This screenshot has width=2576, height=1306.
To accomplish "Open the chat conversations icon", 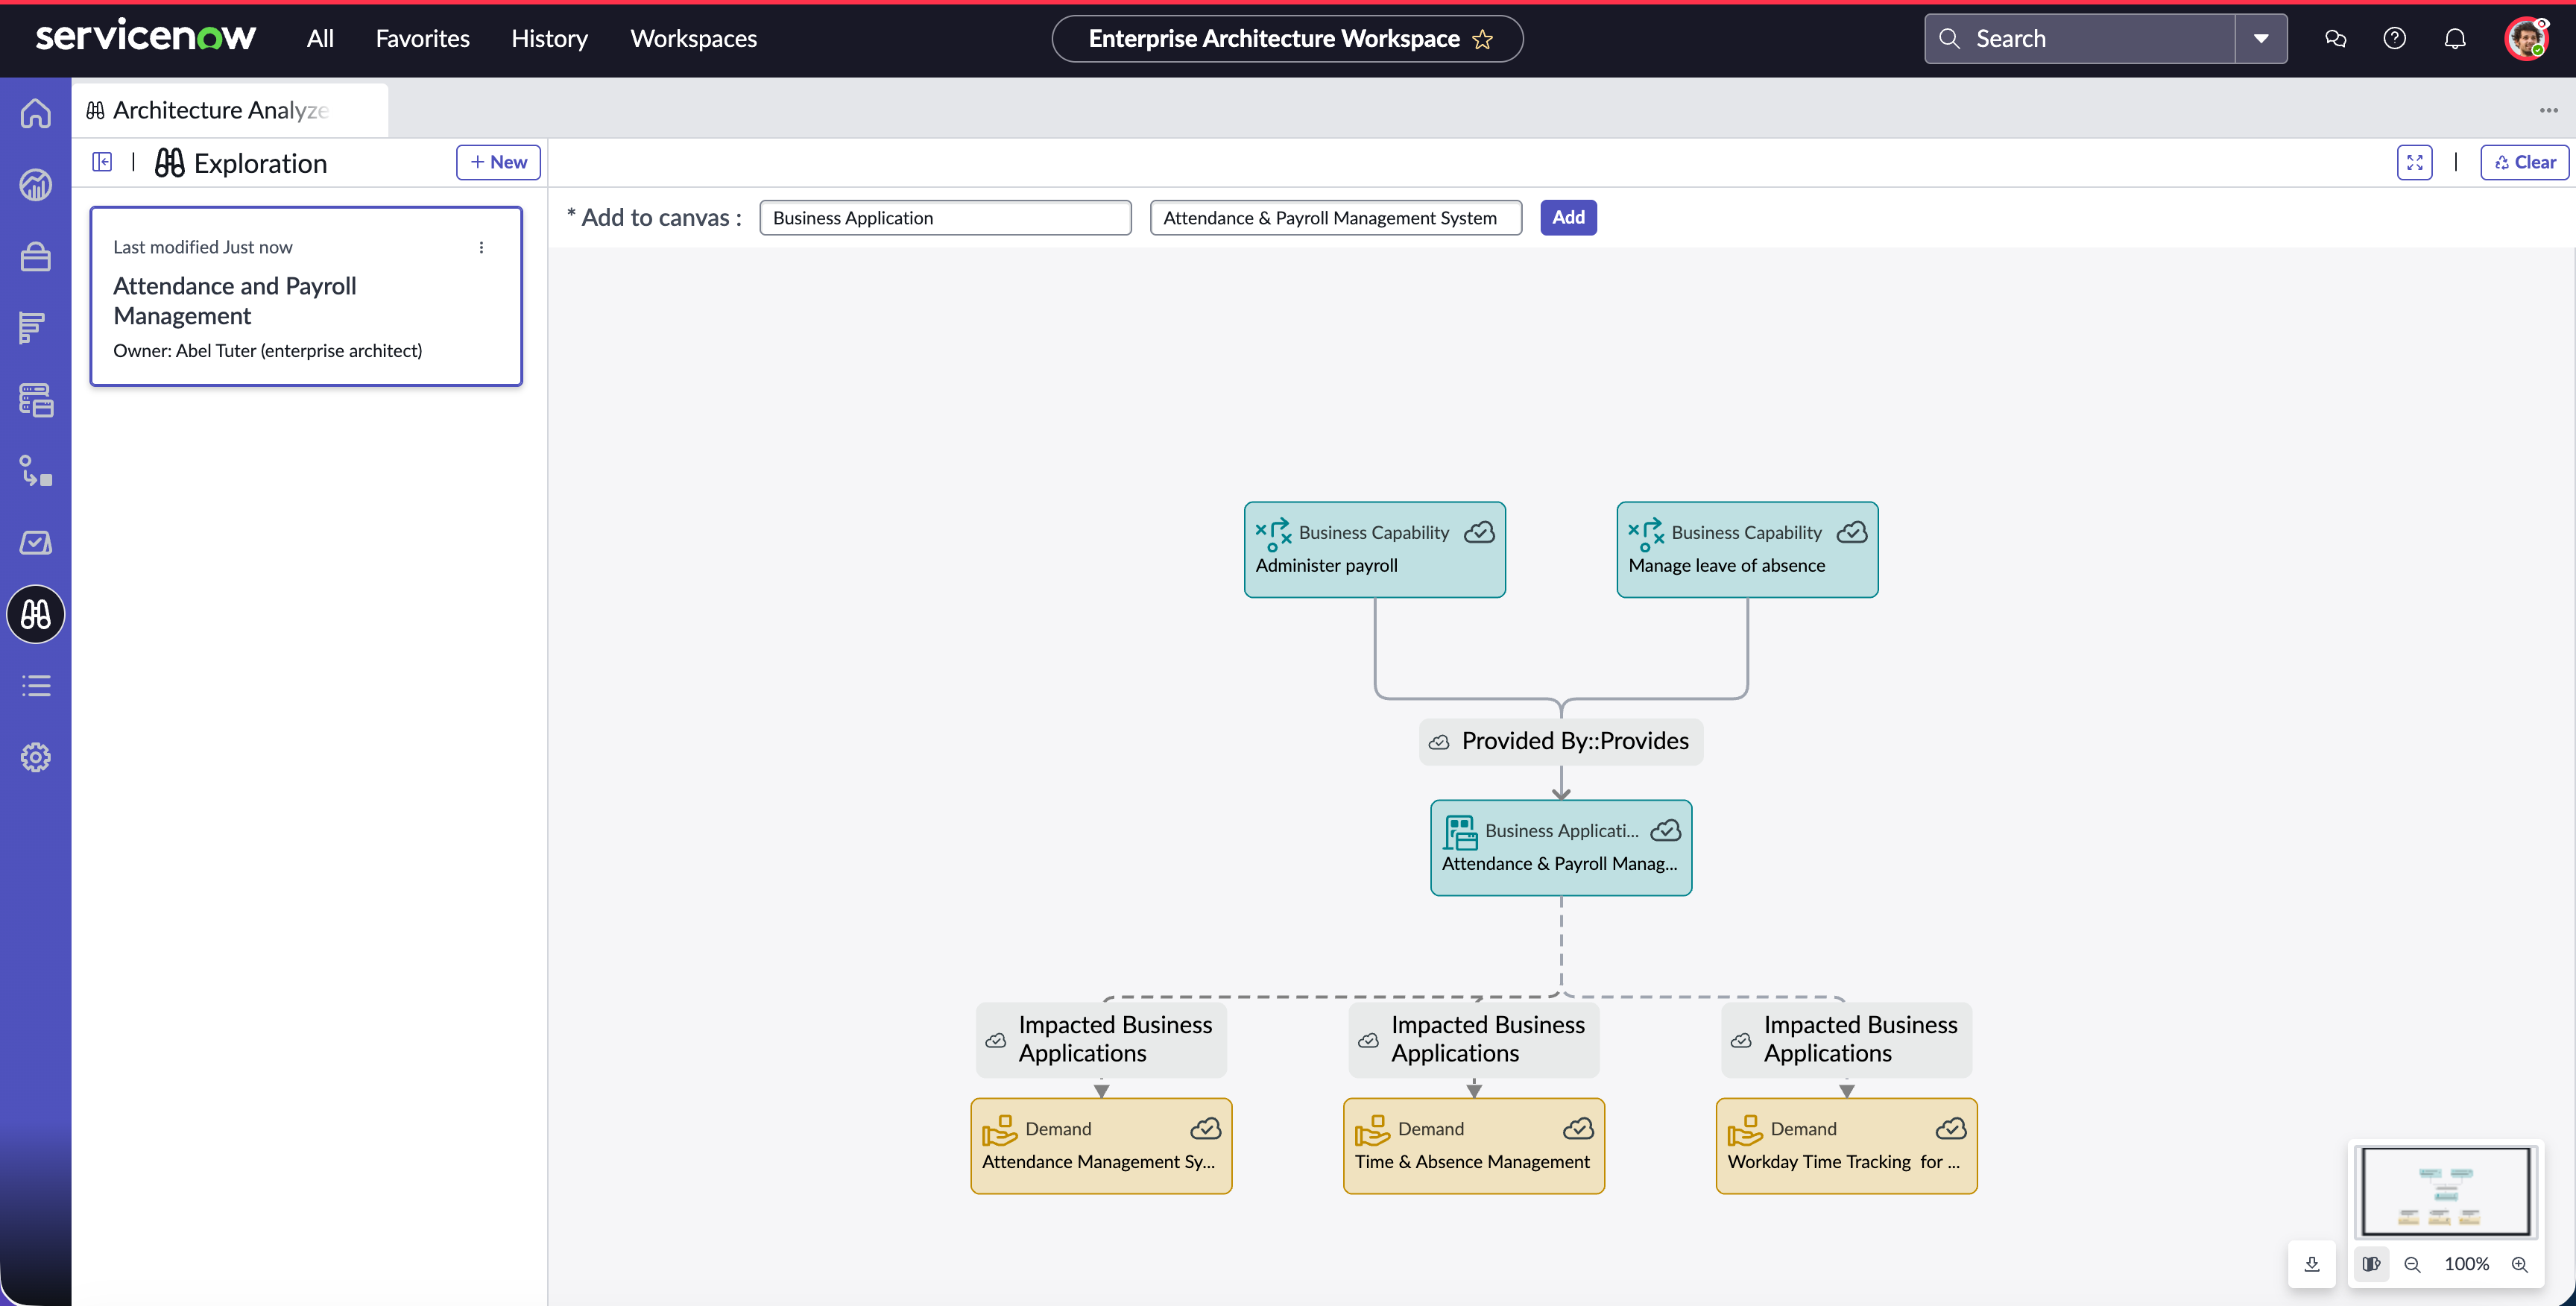I will click(x=2335, y=39).
